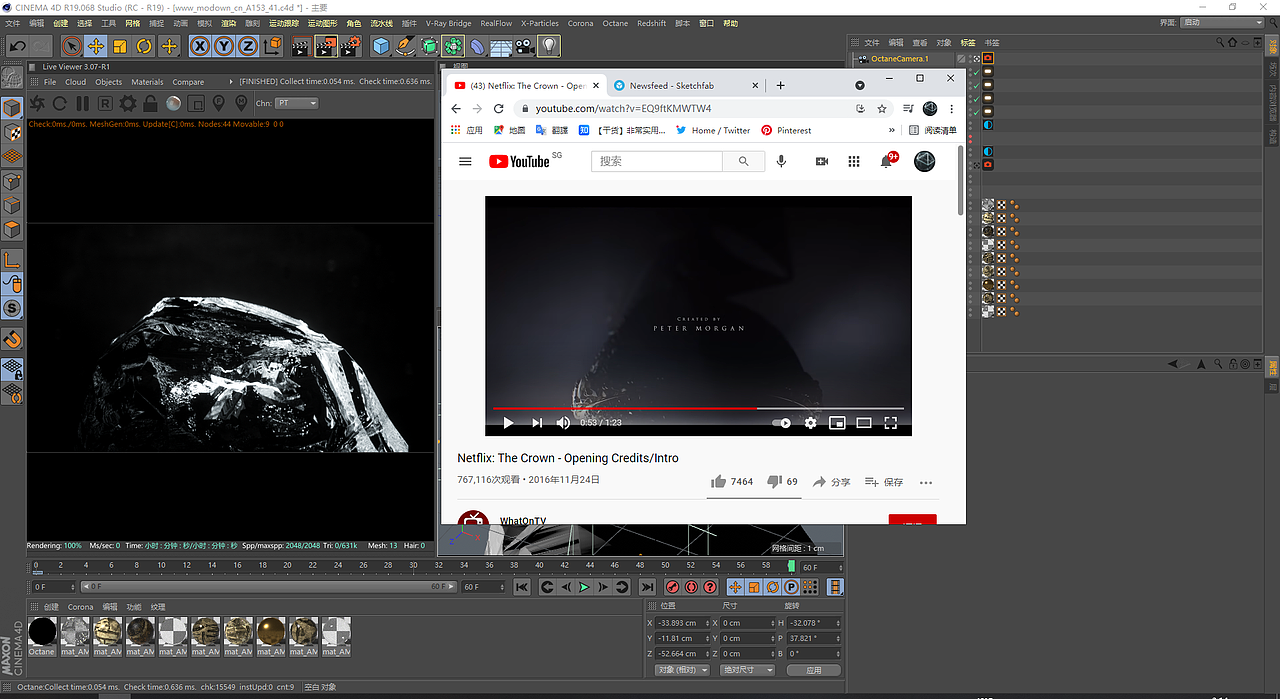Click the spline Pen tool icon
Screen dimensions: 1280x699
coord(405,46)
